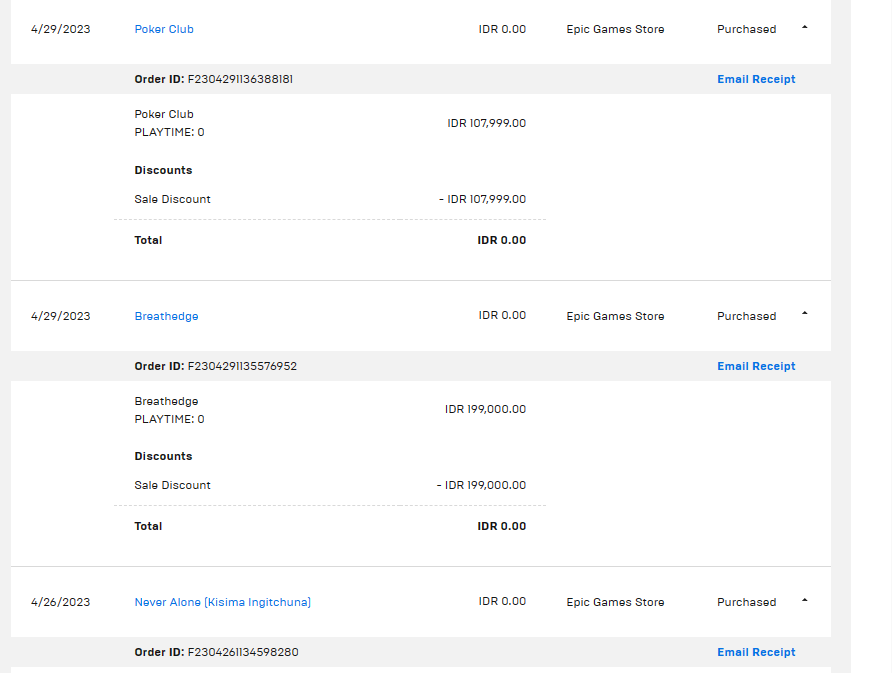The height and width of the screenshot is (673, 892).
Task: Click the Breathedge Total IDR 0.00 value
Action: 502,526
